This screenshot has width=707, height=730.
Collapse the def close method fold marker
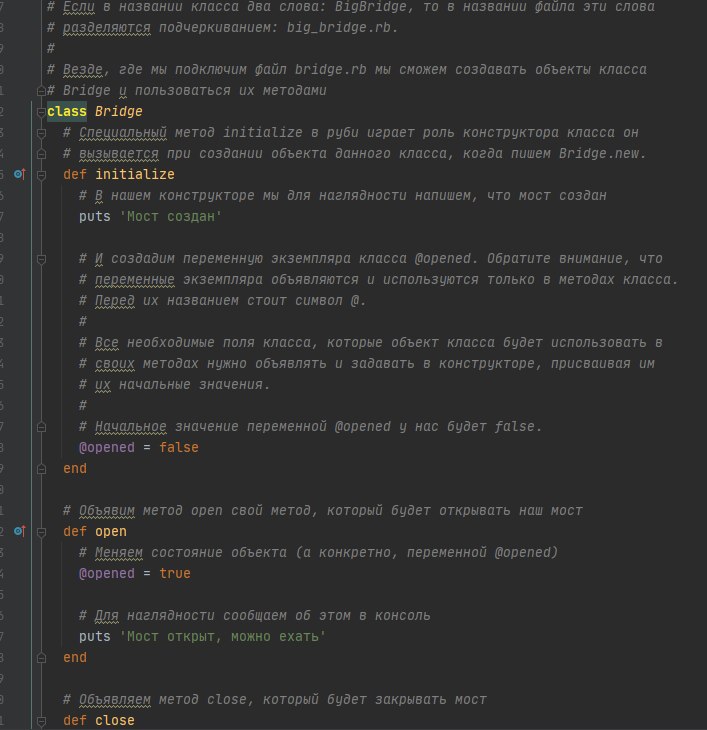point(41,721)
